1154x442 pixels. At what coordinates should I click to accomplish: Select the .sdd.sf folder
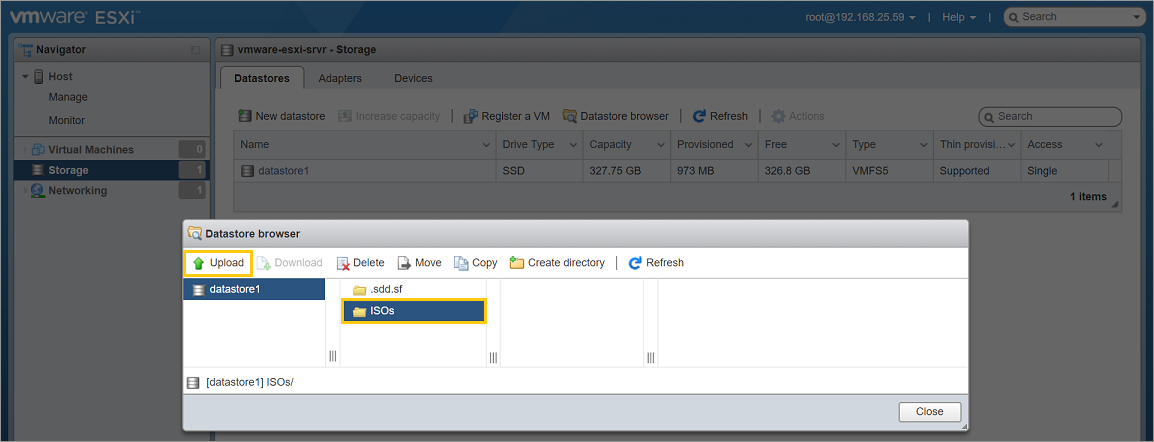point(378,289)
